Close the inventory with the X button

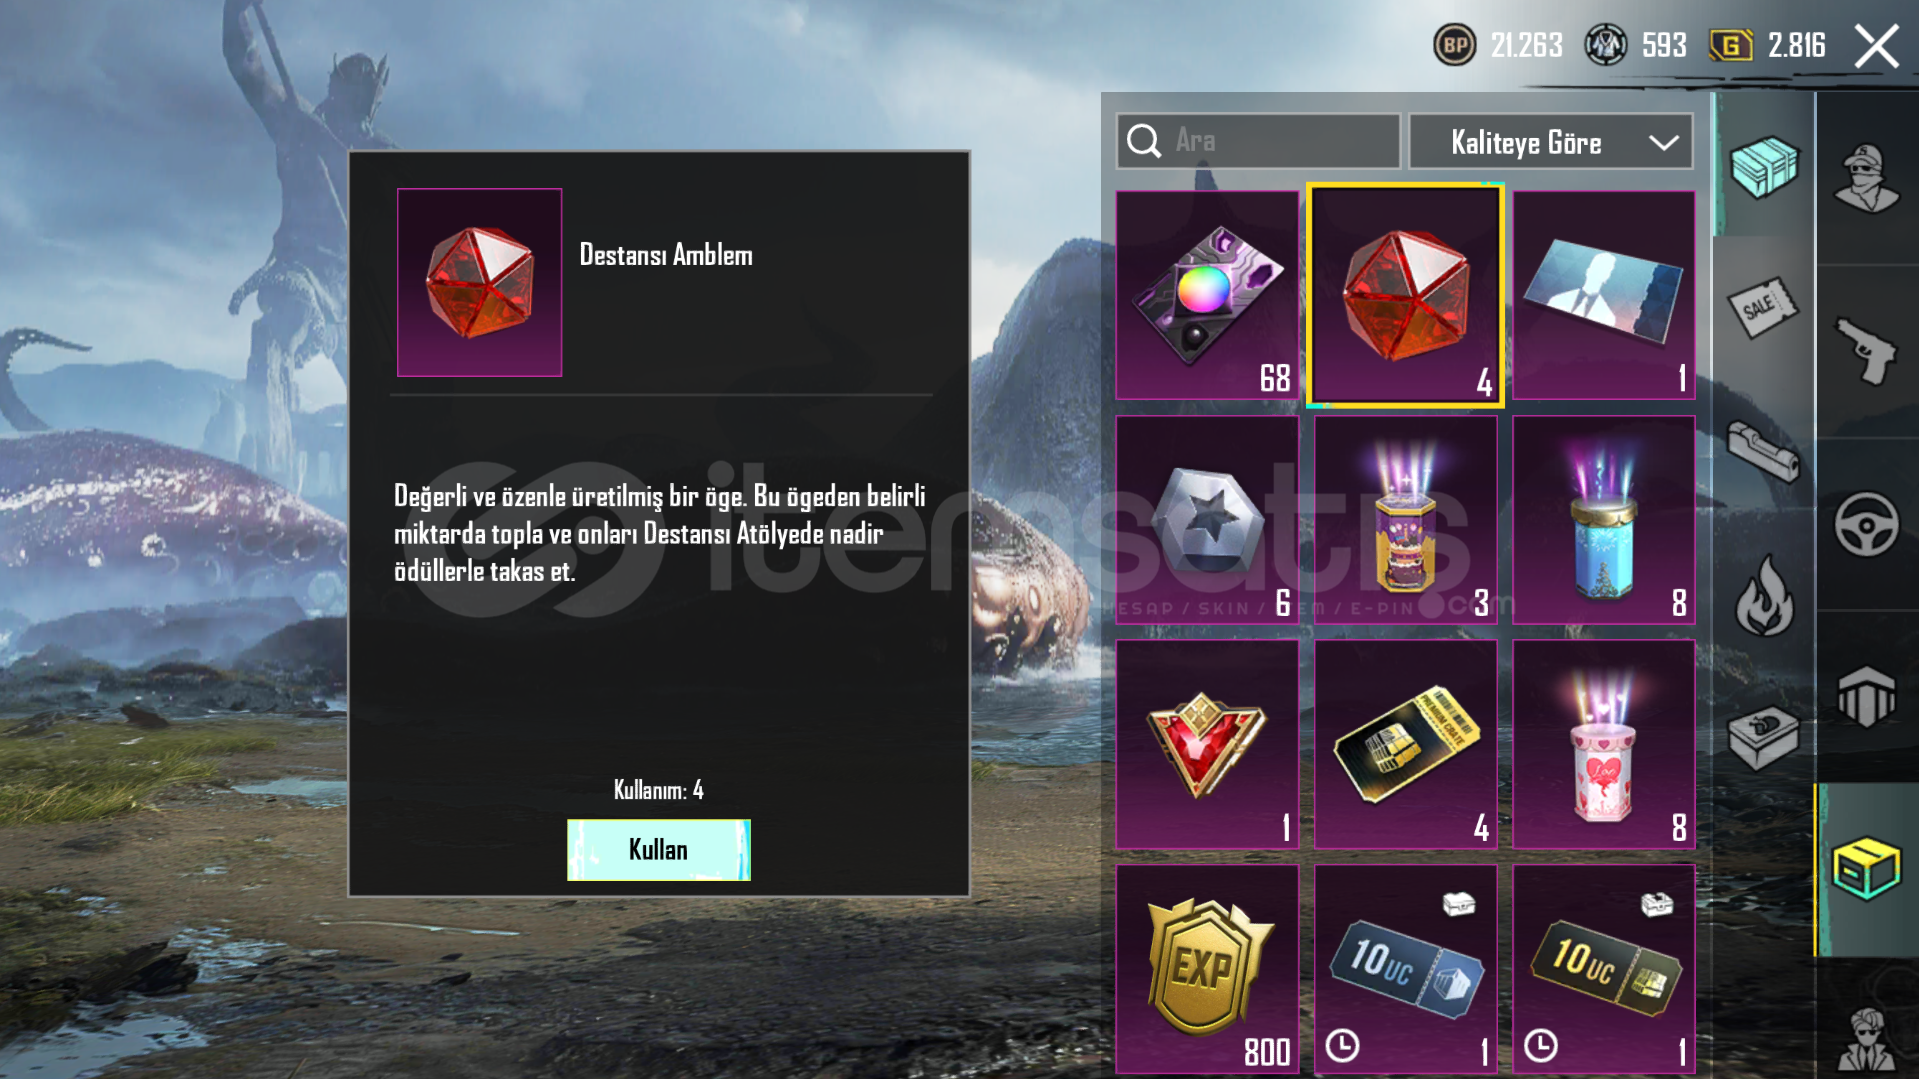(x=1876, y=46)
